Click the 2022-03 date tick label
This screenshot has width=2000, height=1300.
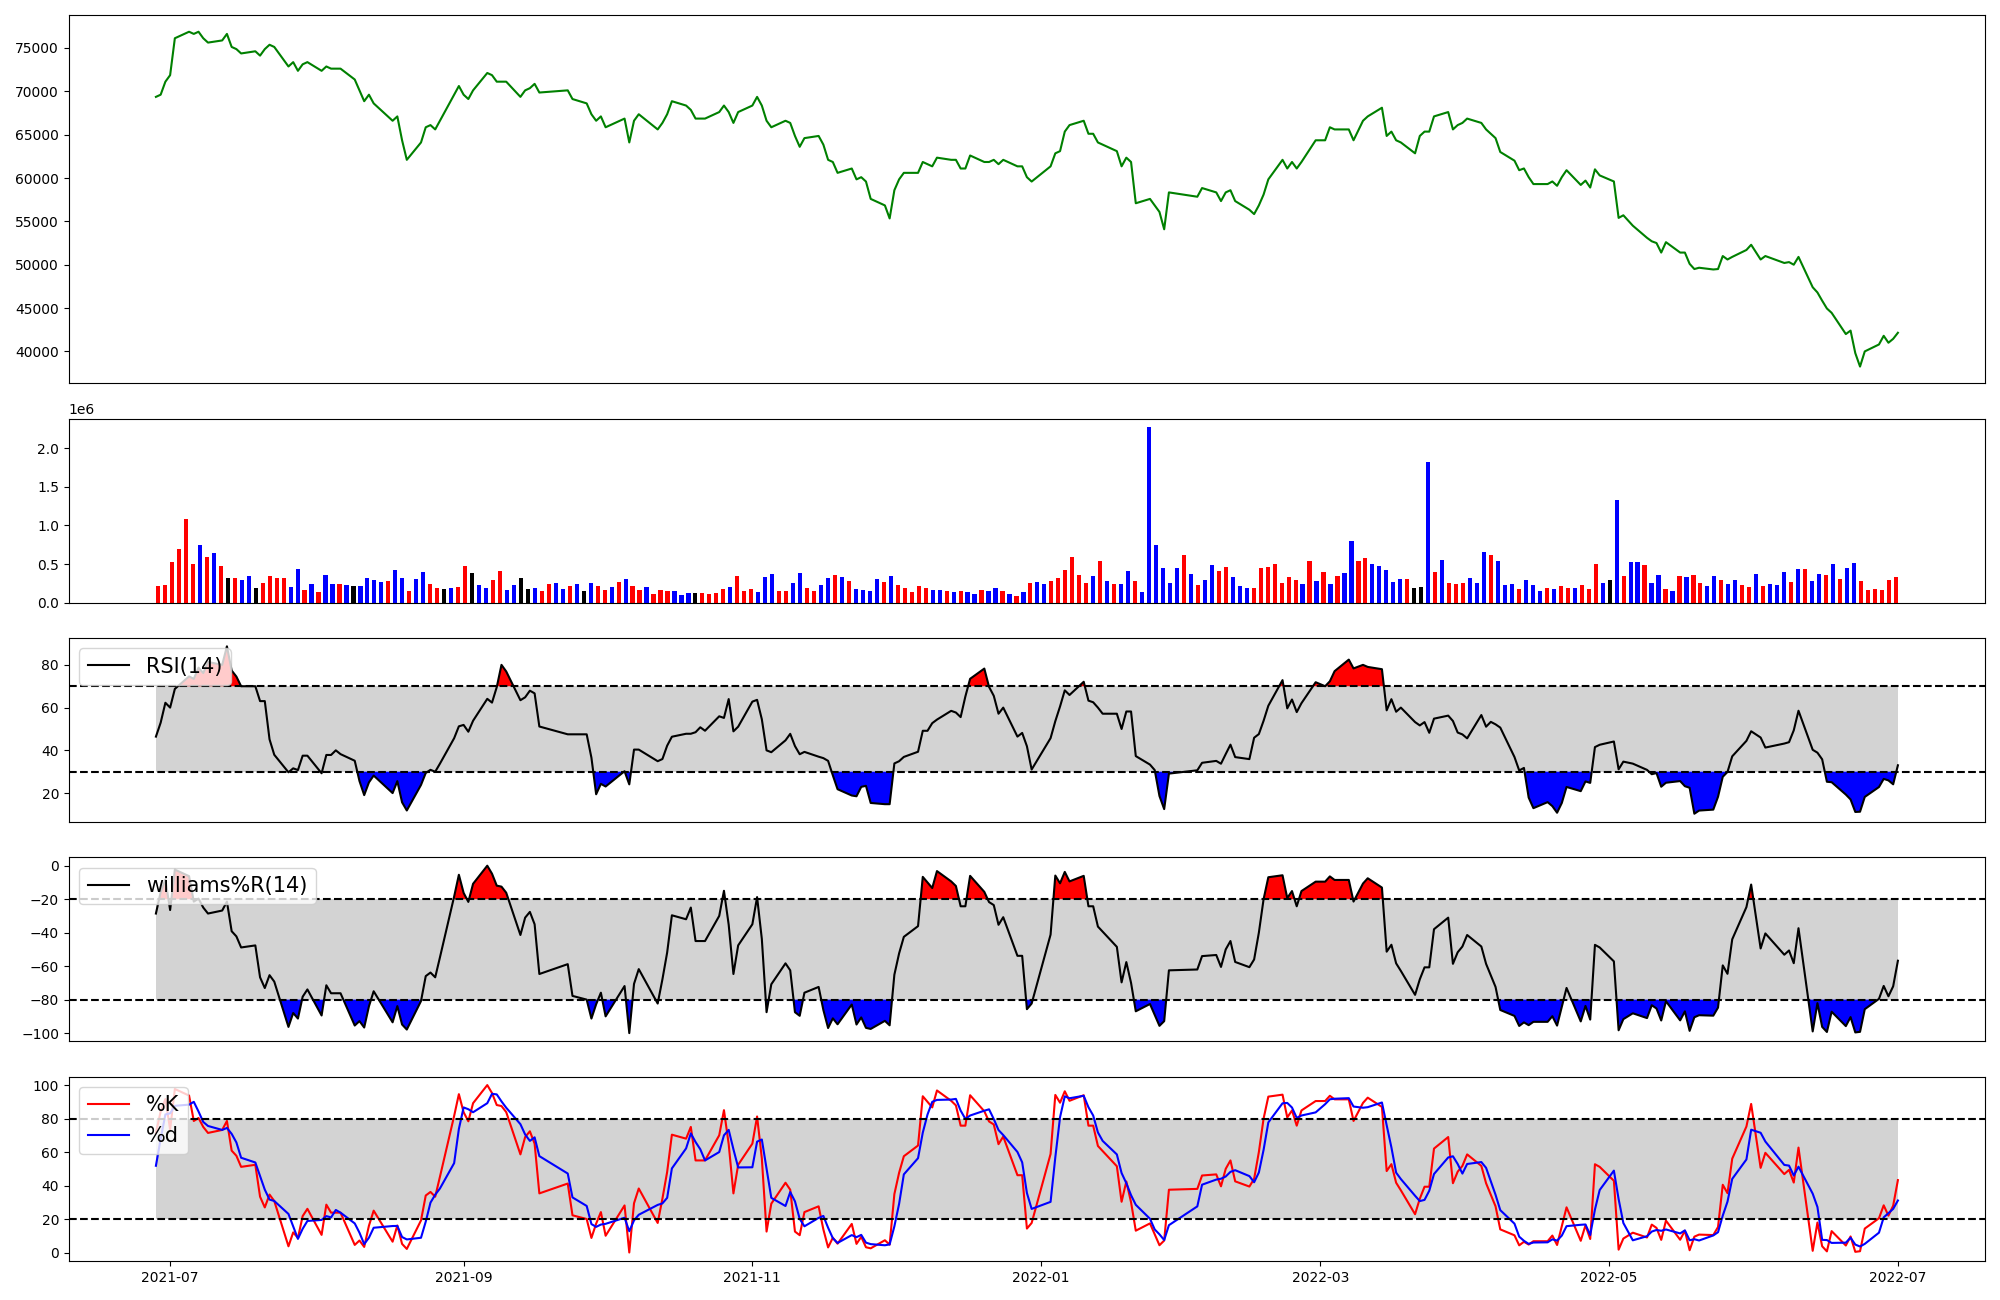[1320, 1277]
